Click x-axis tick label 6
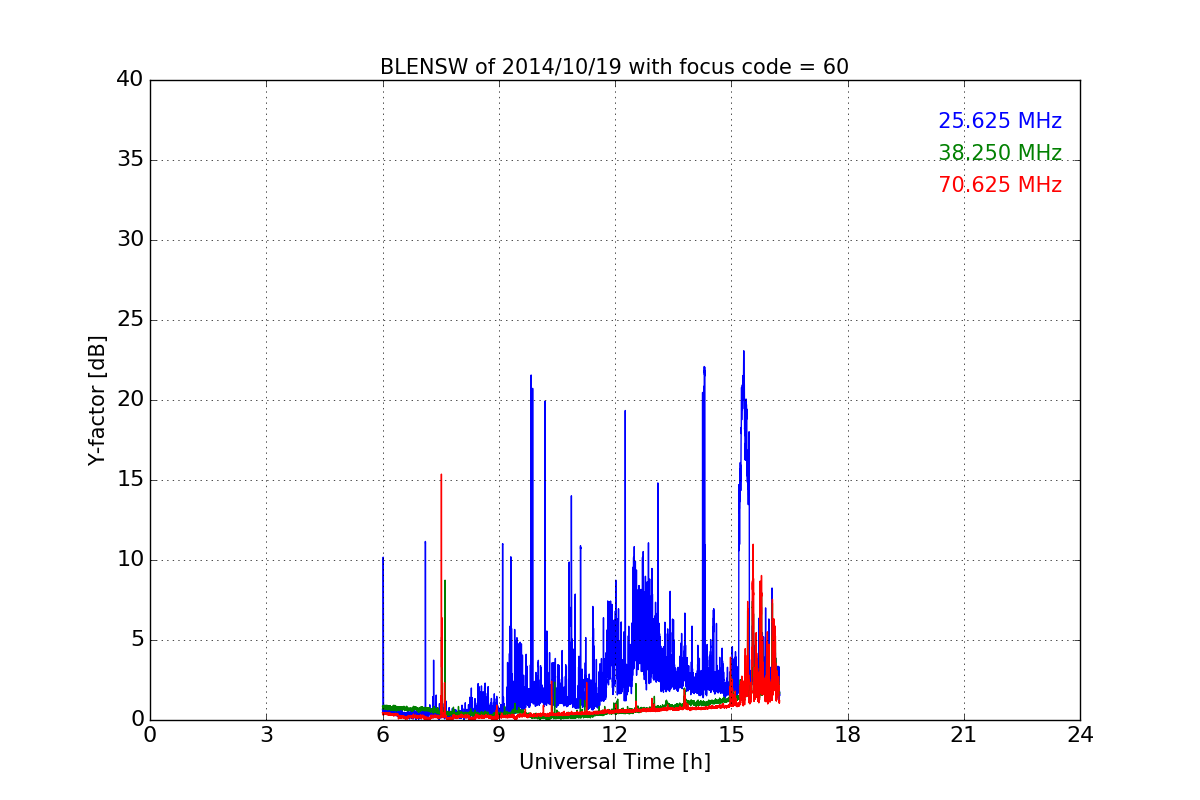The width and height of the screenshot is (1200, 800). pos(383,735)
